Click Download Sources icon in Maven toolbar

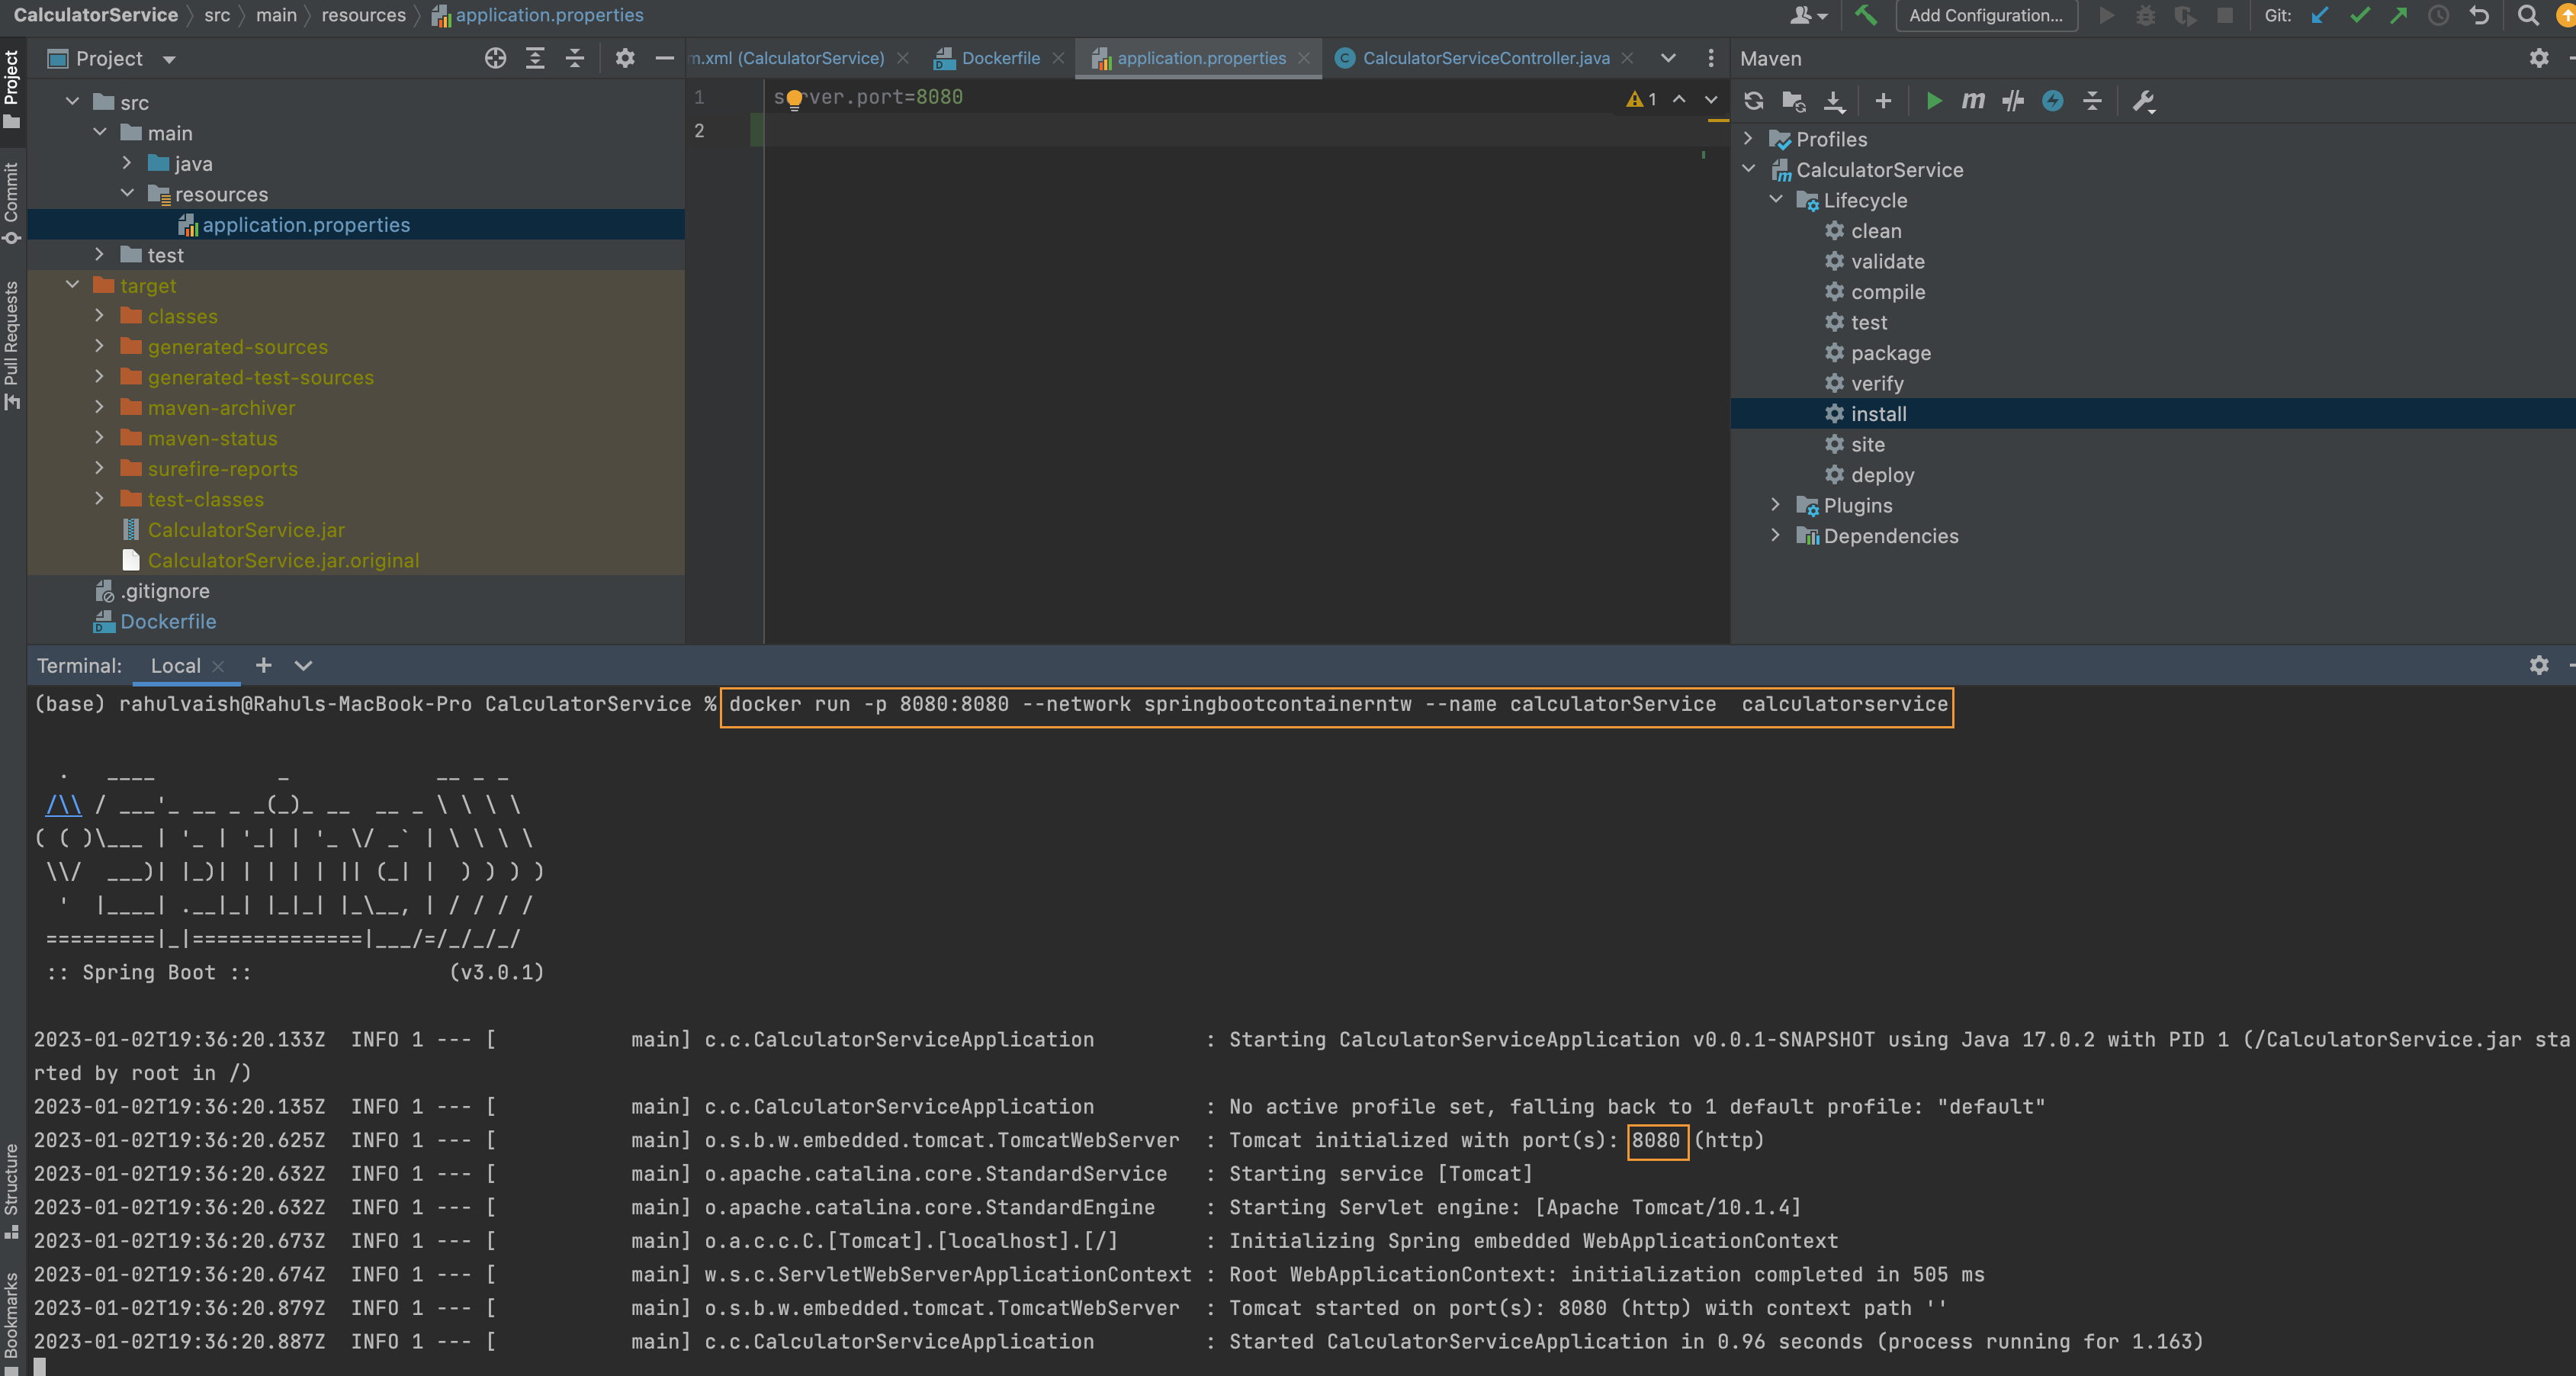point(1834,101)
